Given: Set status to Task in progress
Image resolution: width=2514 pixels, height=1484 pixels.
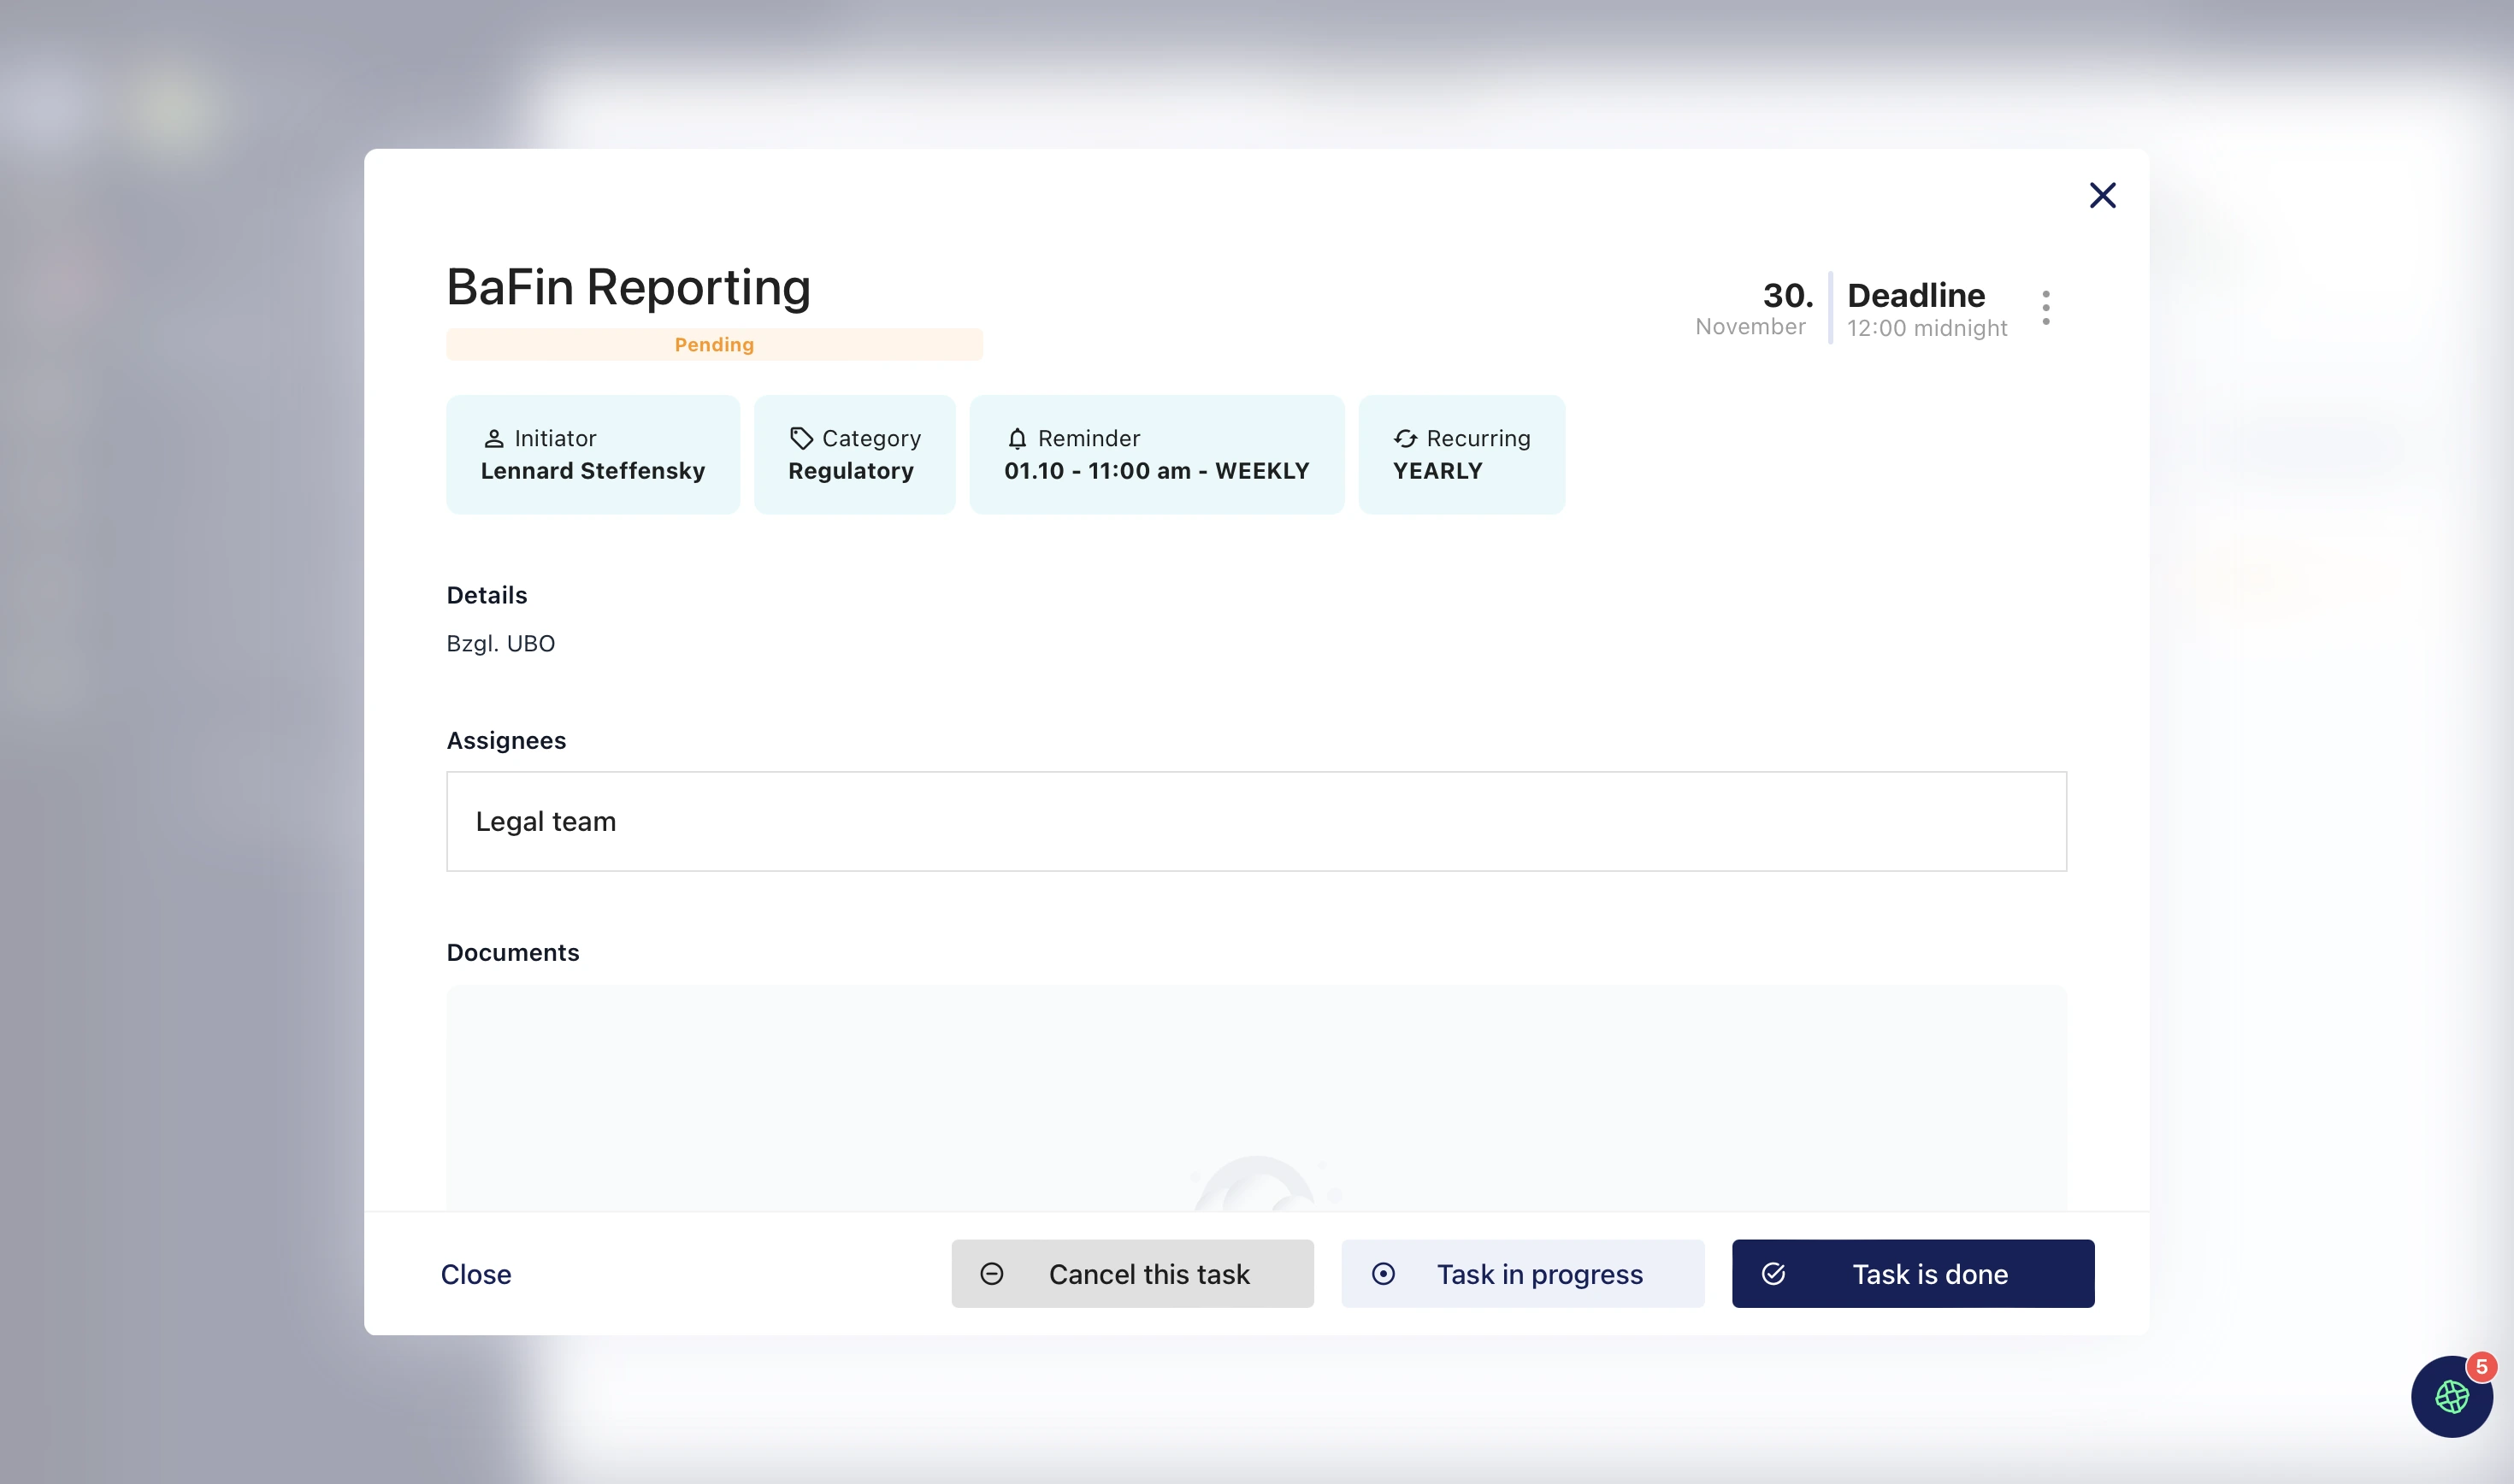Looking at the screenshot, I should (x=1522, y=1273).
